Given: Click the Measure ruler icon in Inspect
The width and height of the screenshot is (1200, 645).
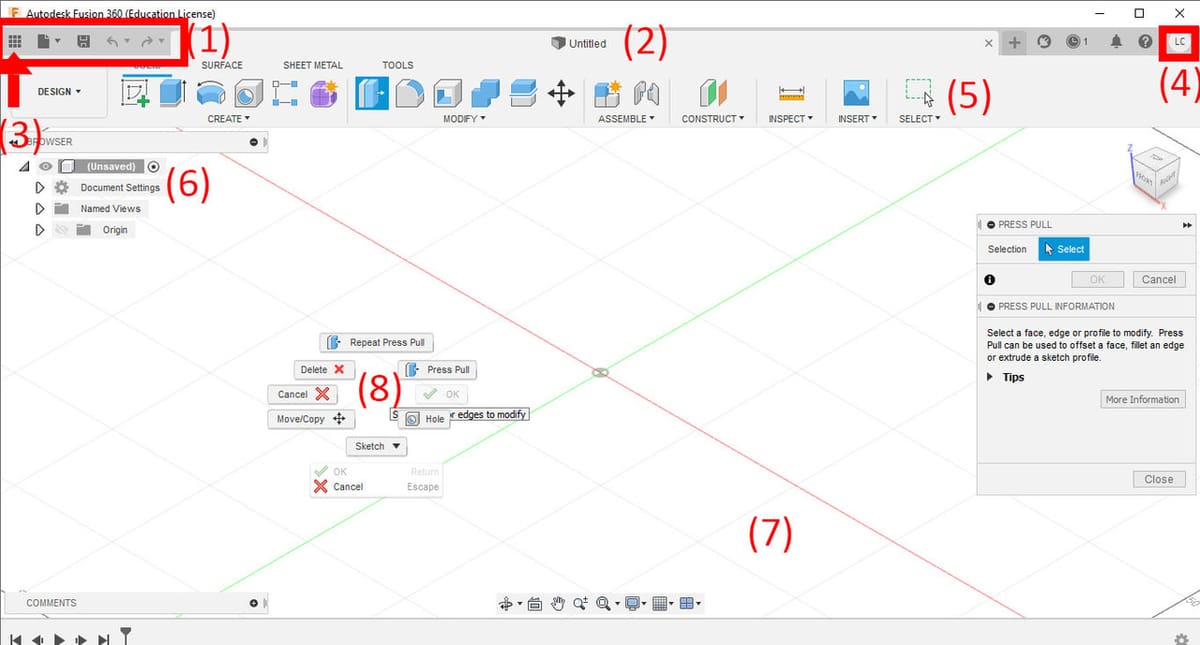Looking at the screenshot, I should pyautogui.click(x=792, y=94).
